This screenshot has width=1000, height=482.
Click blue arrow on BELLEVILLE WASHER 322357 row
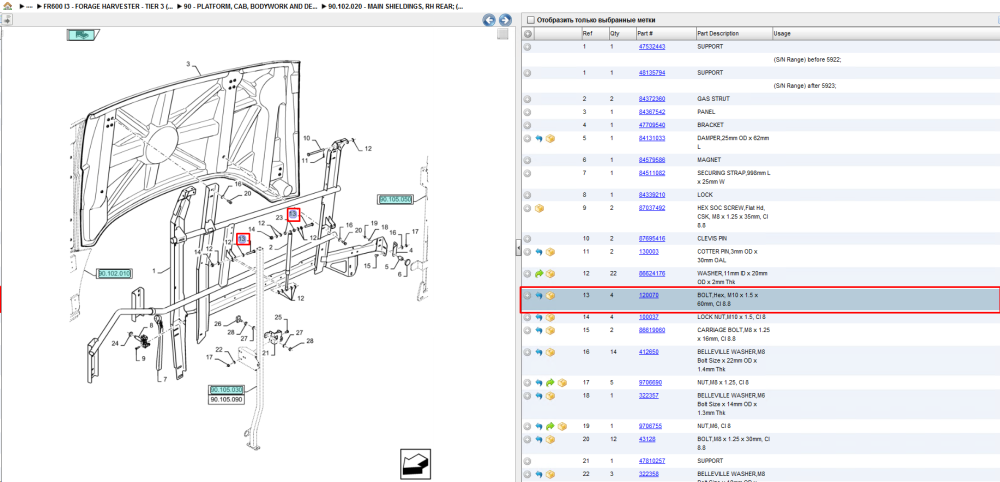[x=539, y=396]
